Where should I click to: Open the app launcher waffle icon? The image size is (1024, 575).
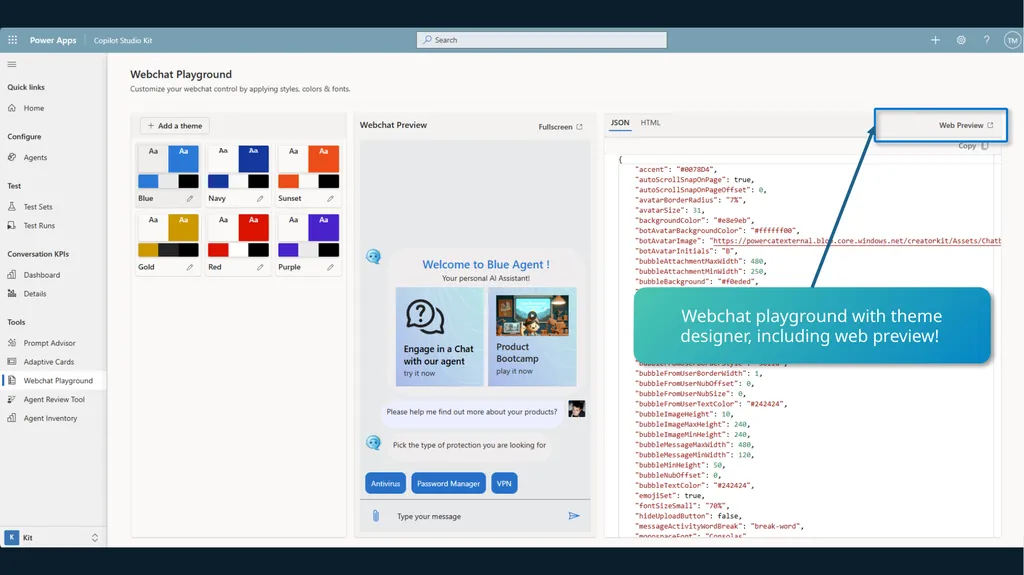tap(12, 40)
